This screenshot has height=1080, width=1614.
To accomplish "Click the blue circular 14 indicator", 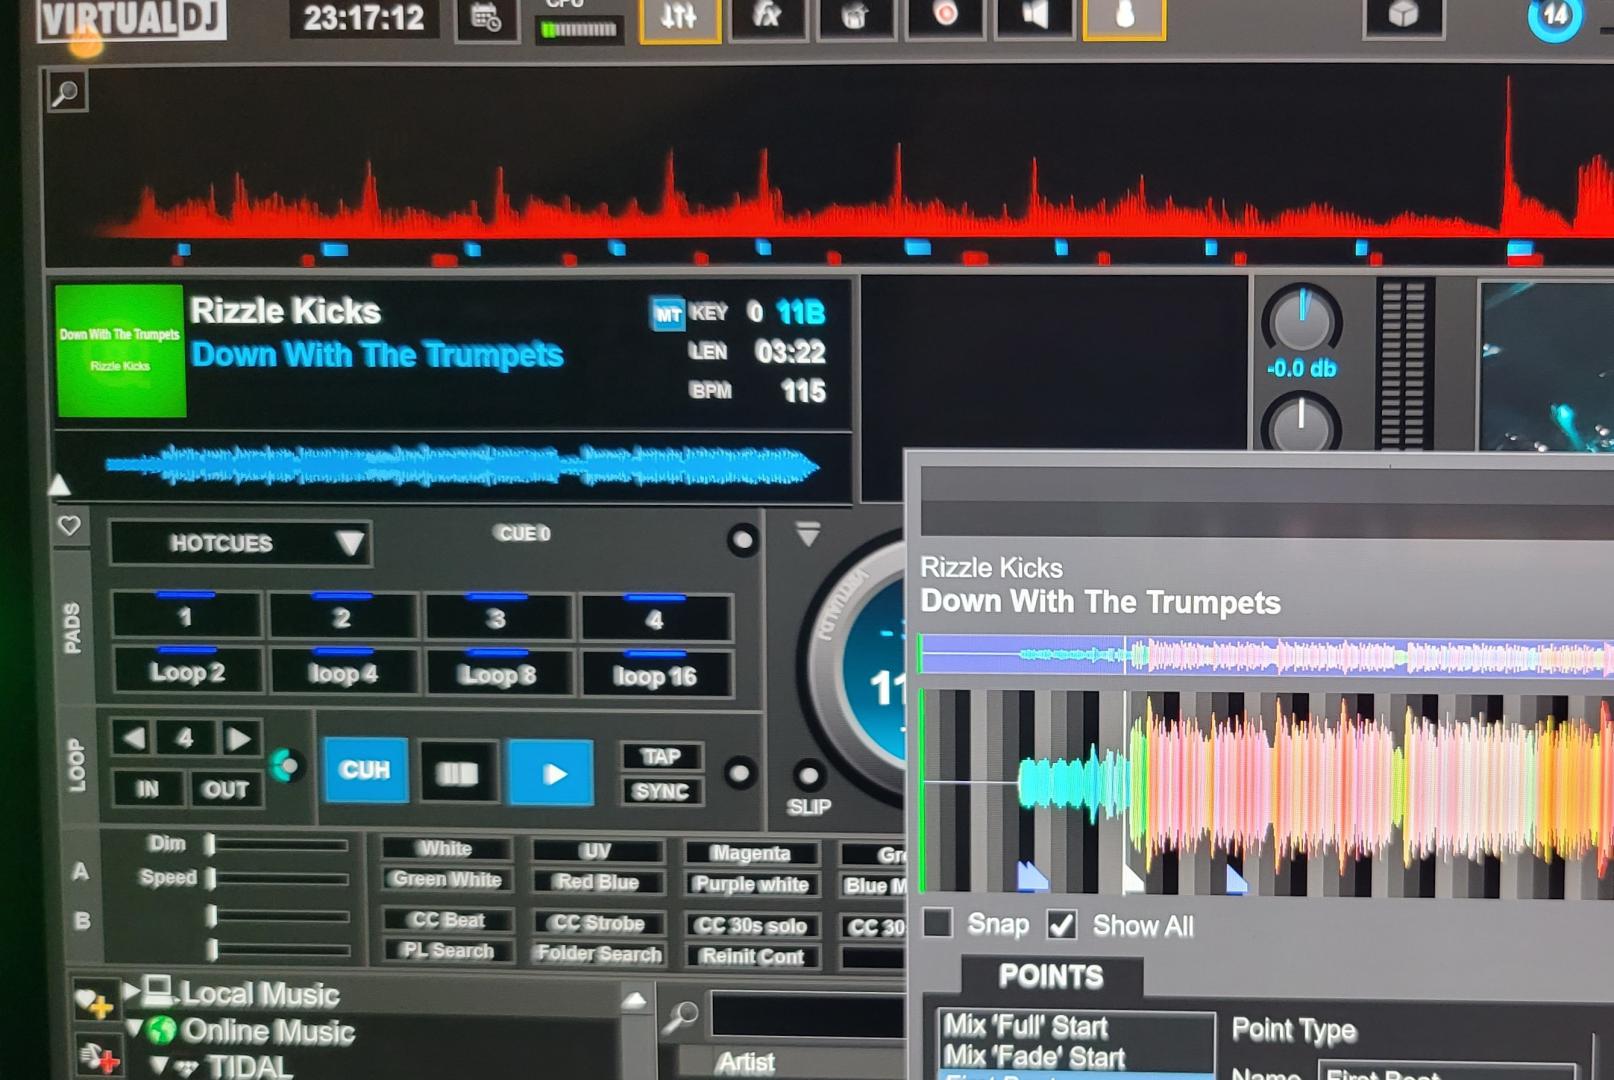I will click(1554, 16).
